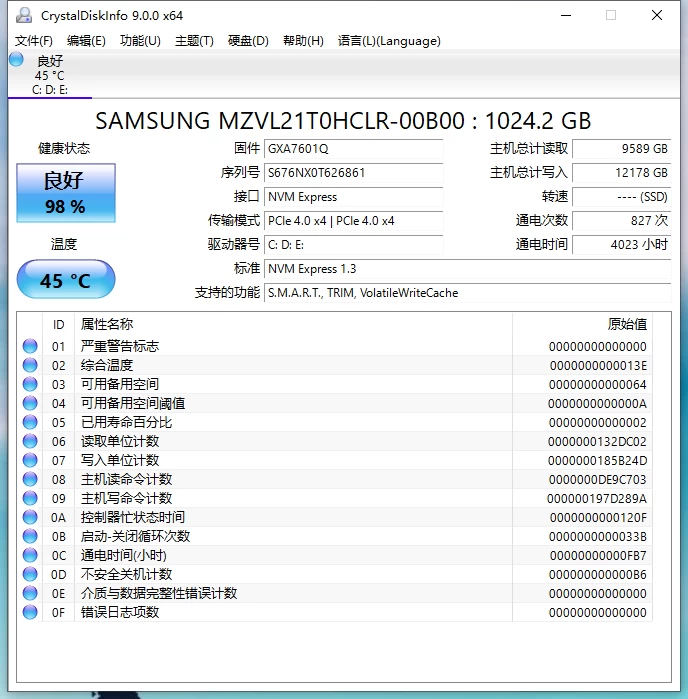Image resolution: width=688 pixels, height=699 pixels.
Task: Select the disk status orb in drive tab
Action: 16,59
